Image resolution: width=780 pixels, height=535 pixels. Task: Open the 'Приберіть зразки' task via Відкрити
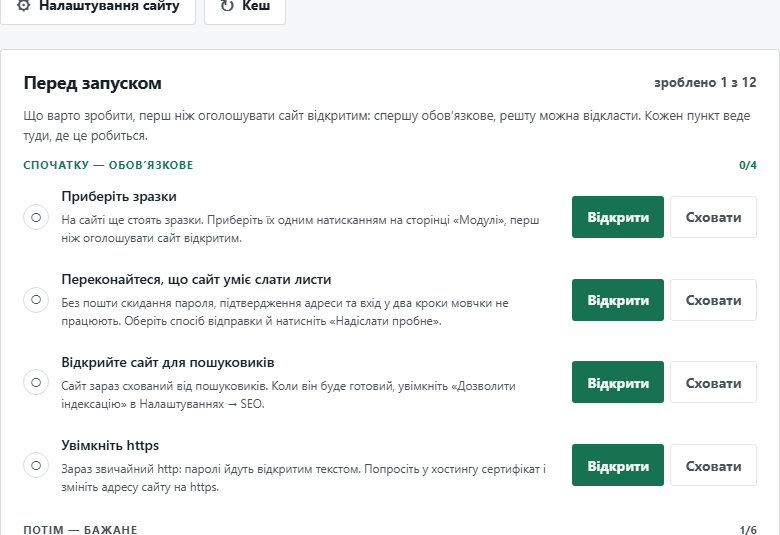coord(617,217)
